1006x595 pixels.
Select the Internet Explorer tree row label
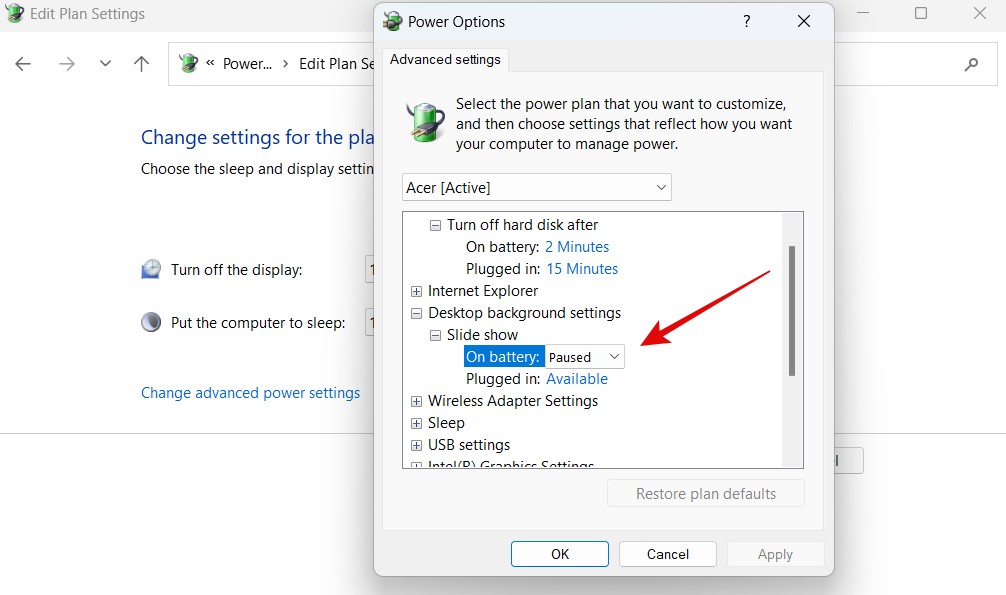(482, 291)
